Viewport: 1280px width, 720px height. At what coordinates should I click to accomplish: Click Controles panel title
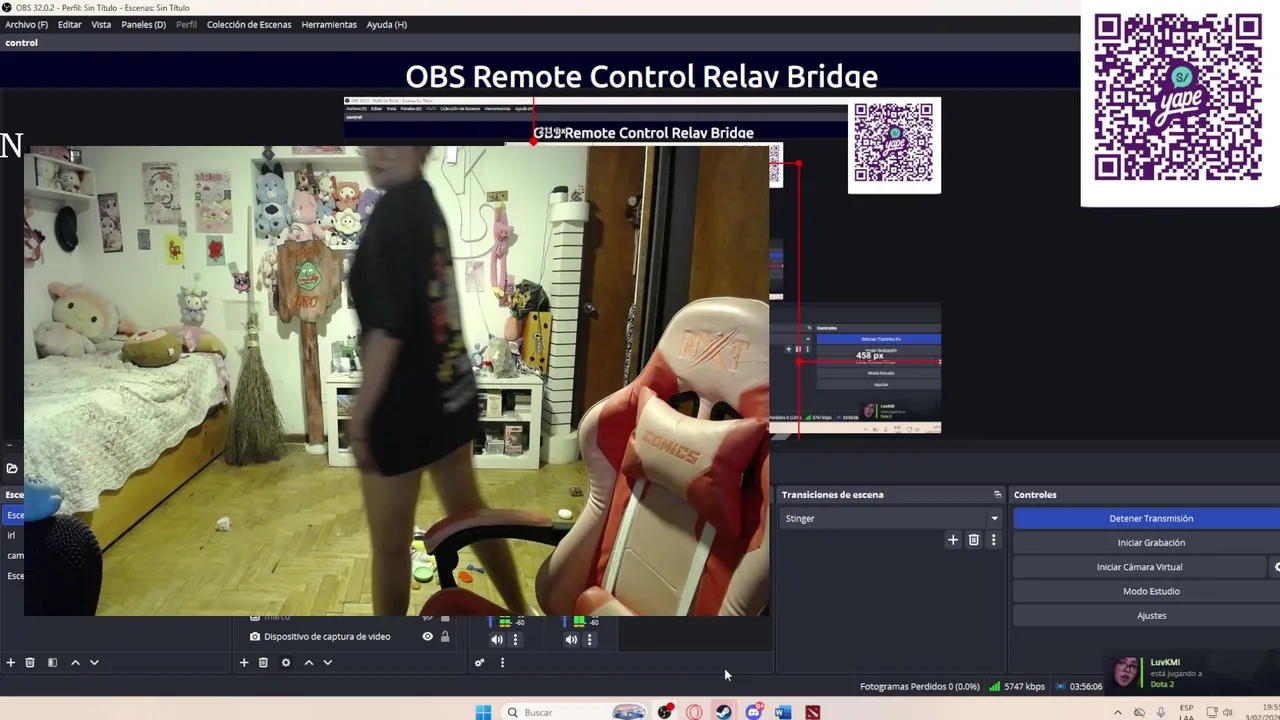coord(1035,495)
